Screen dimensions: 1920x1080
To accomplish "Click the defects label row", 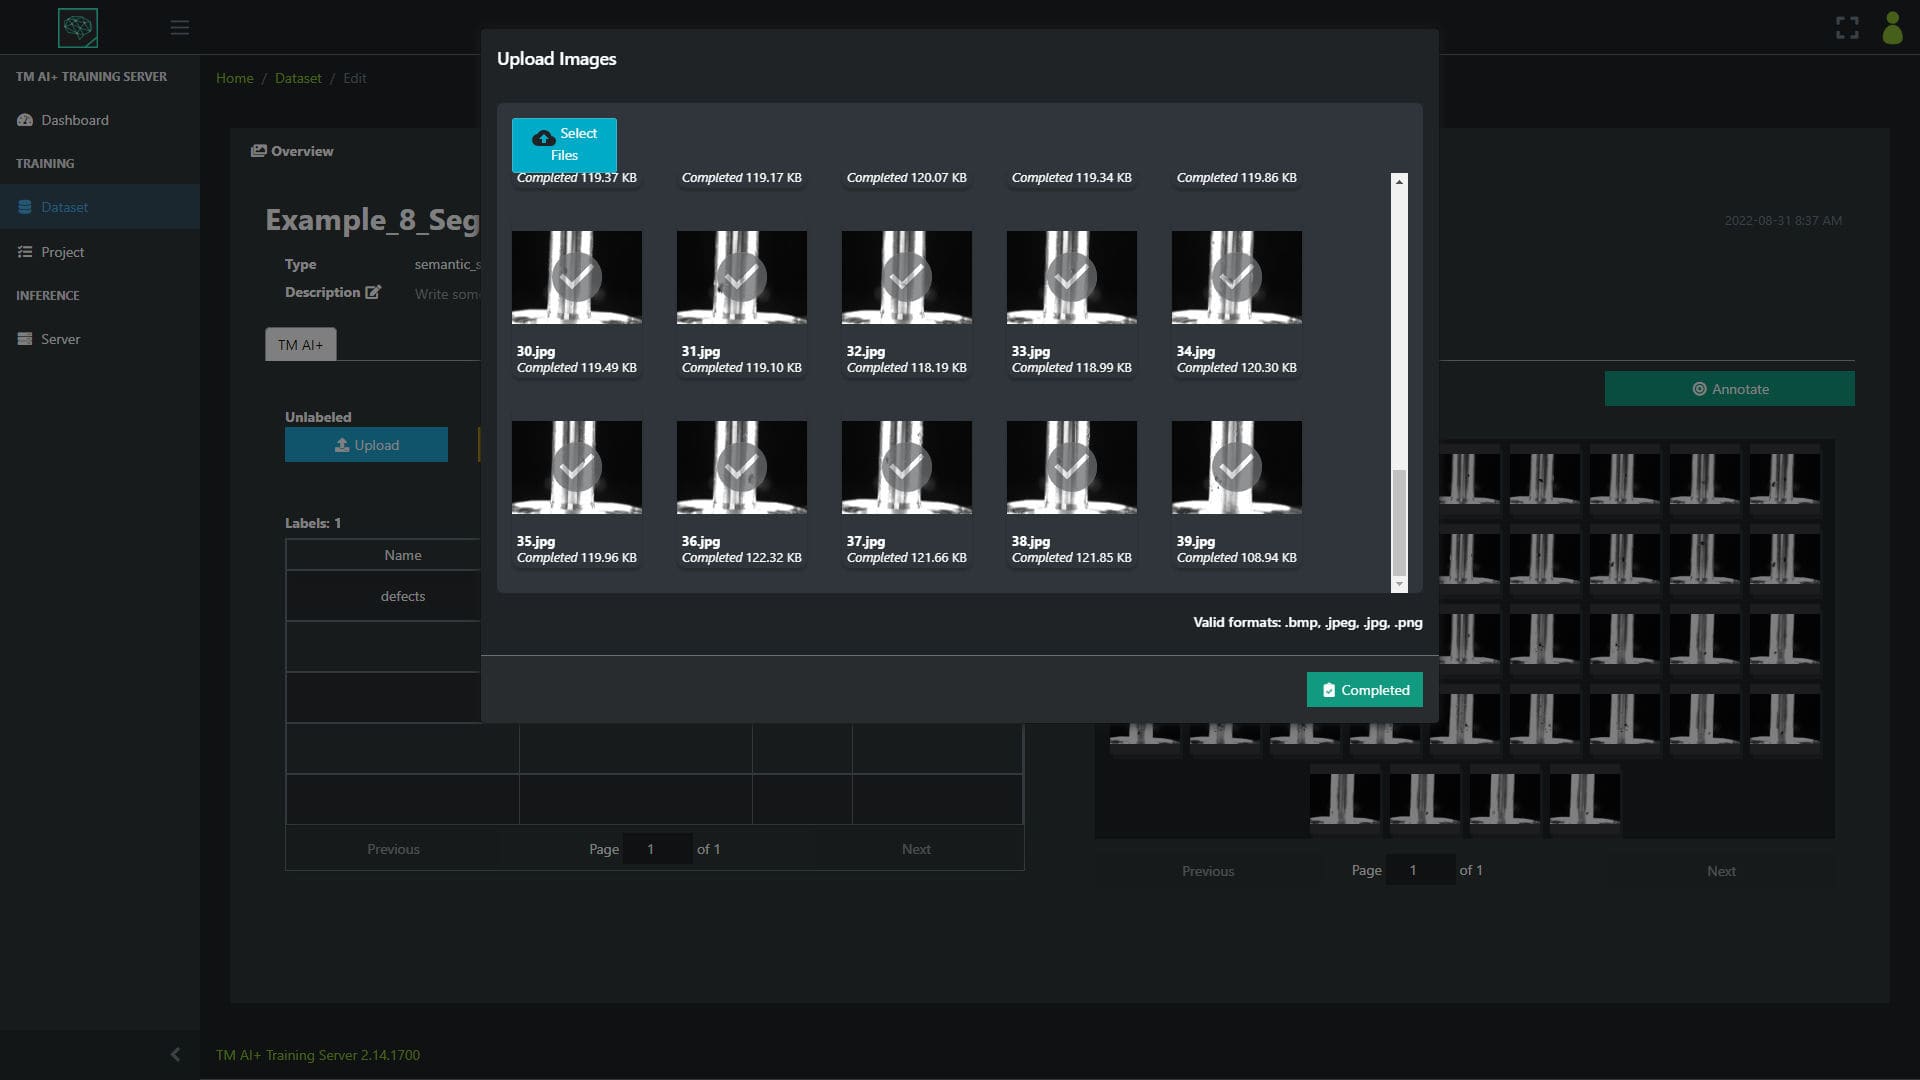I will pos(403,595).
